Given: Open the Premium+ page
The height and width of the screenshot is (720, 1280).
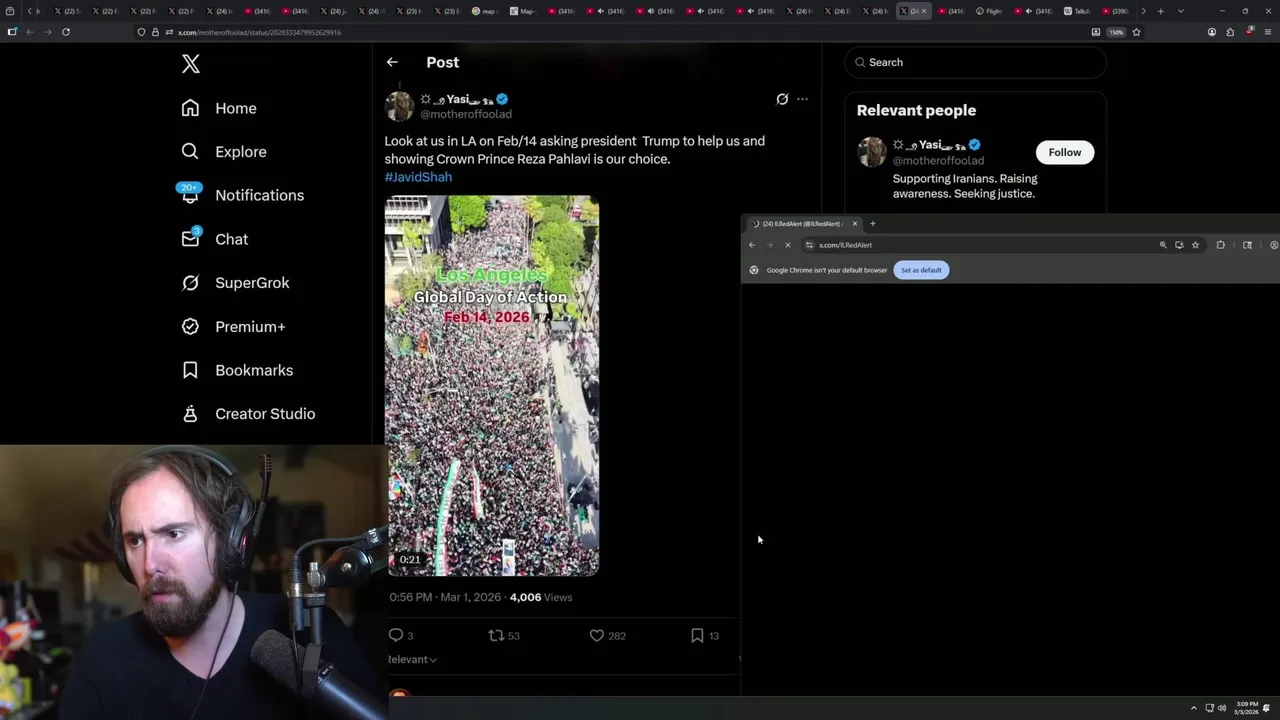Looking at the screenshot, I should pyautogui.click(x=233, y=327).
